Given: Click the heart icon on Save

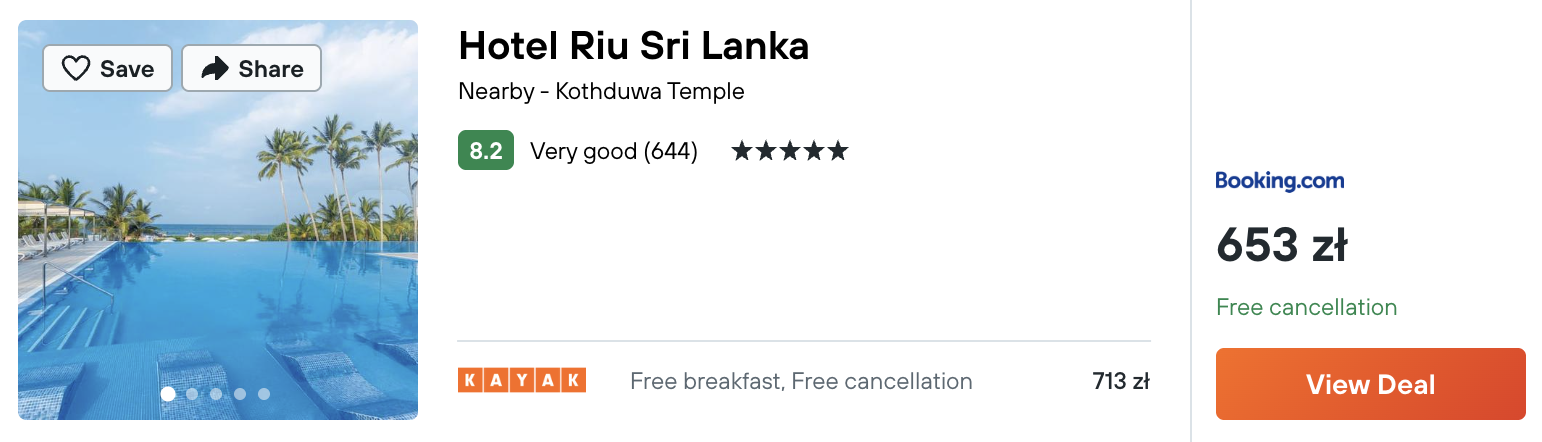Looking at the screenshot, I should 76,68.
